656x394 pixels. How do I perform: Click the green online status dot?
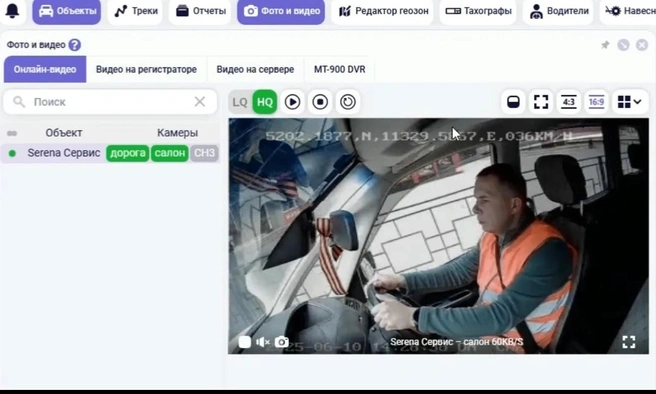[12, 154]
